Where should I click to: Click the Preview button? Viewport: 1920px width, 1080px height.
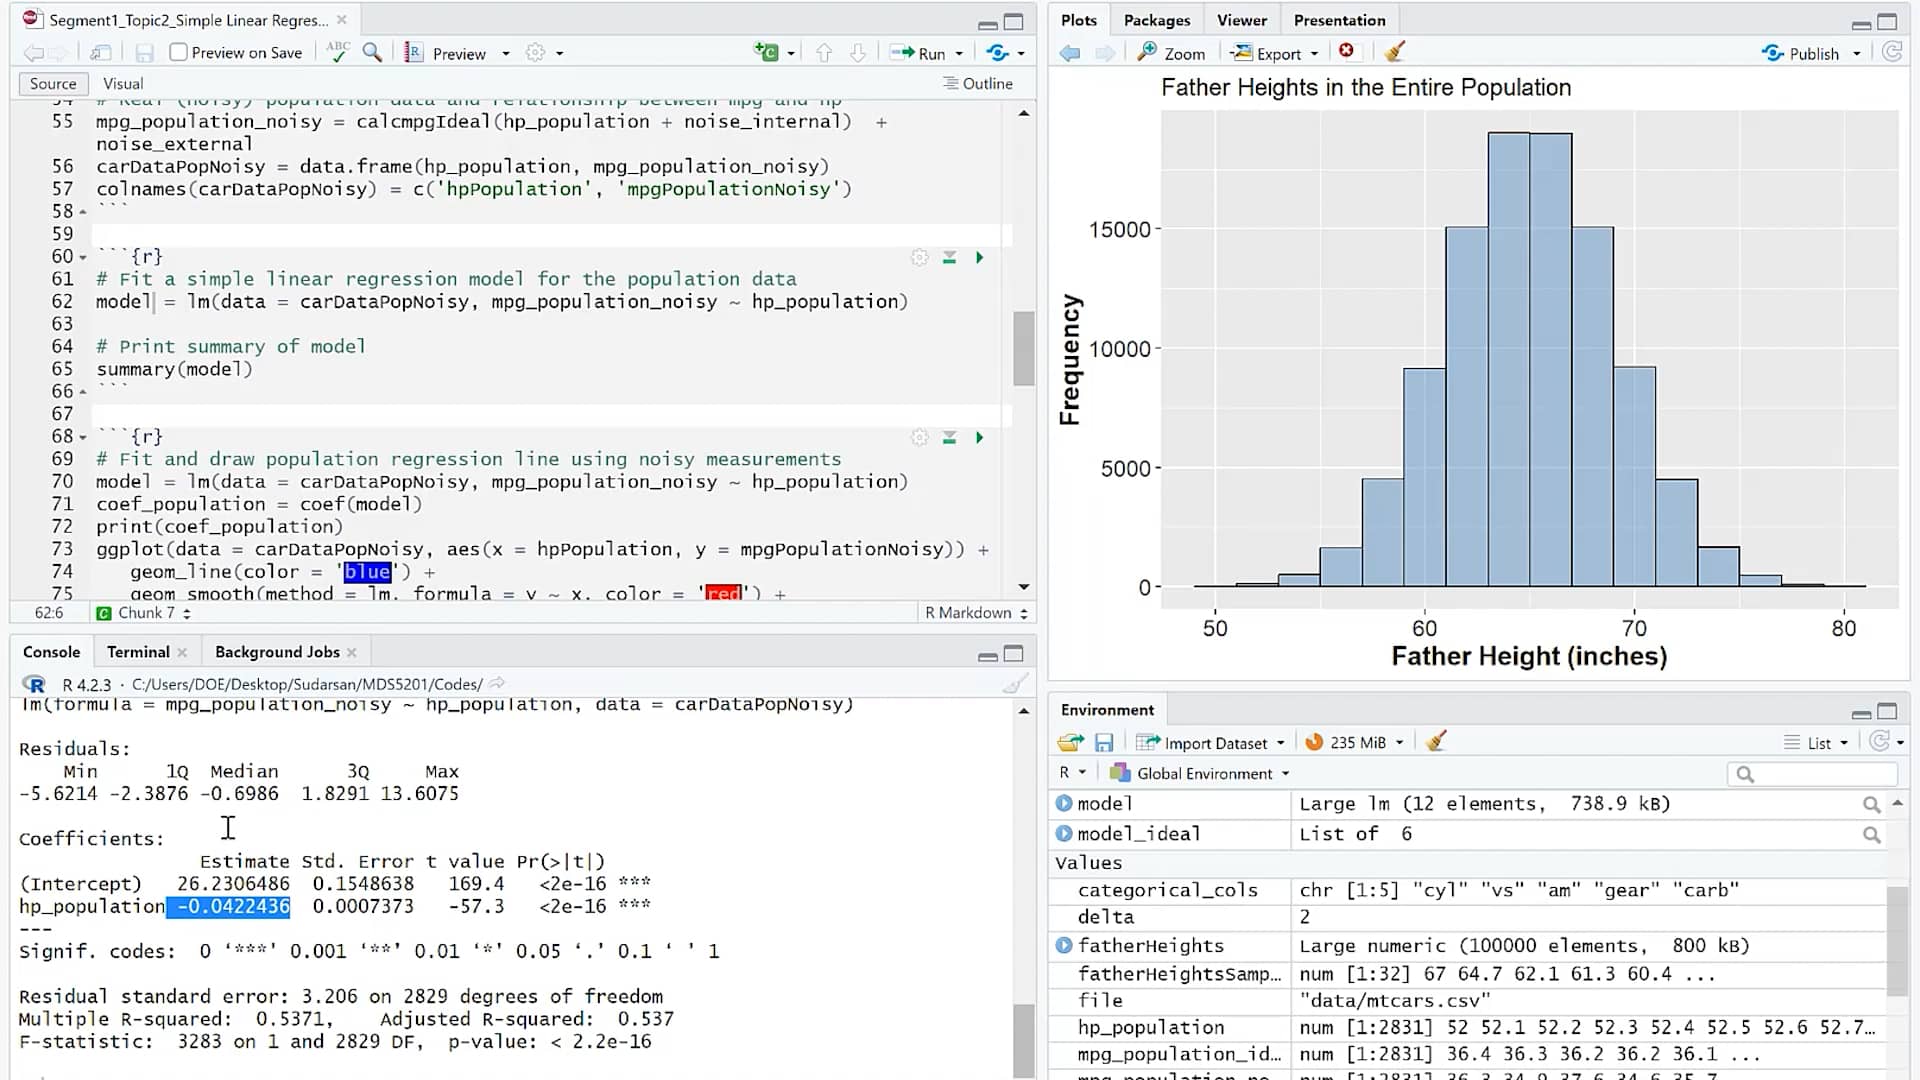(446, 53)
